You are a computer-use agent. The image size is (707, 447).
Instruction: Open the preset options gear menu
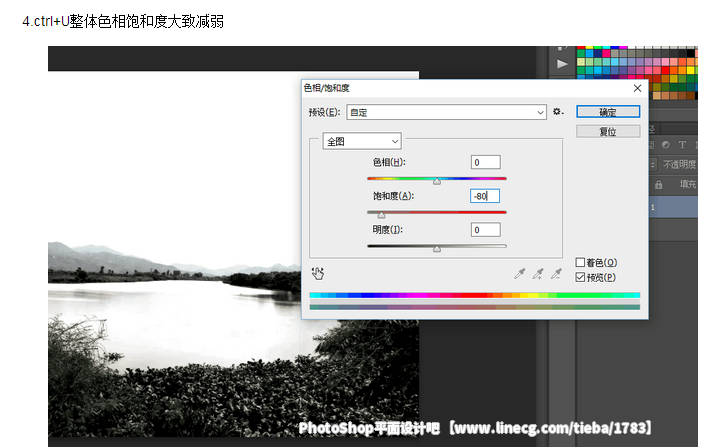[558, 111]
